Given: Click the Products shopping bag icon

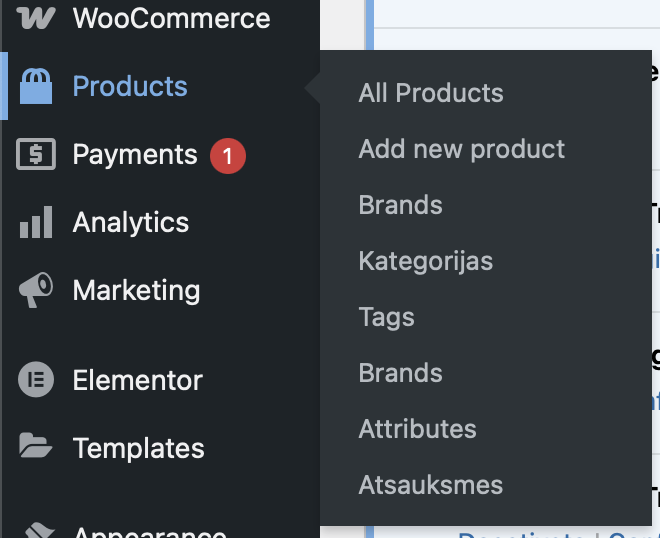Looking at the screenshot, I should pyautogui.click(x=36, y=86).
